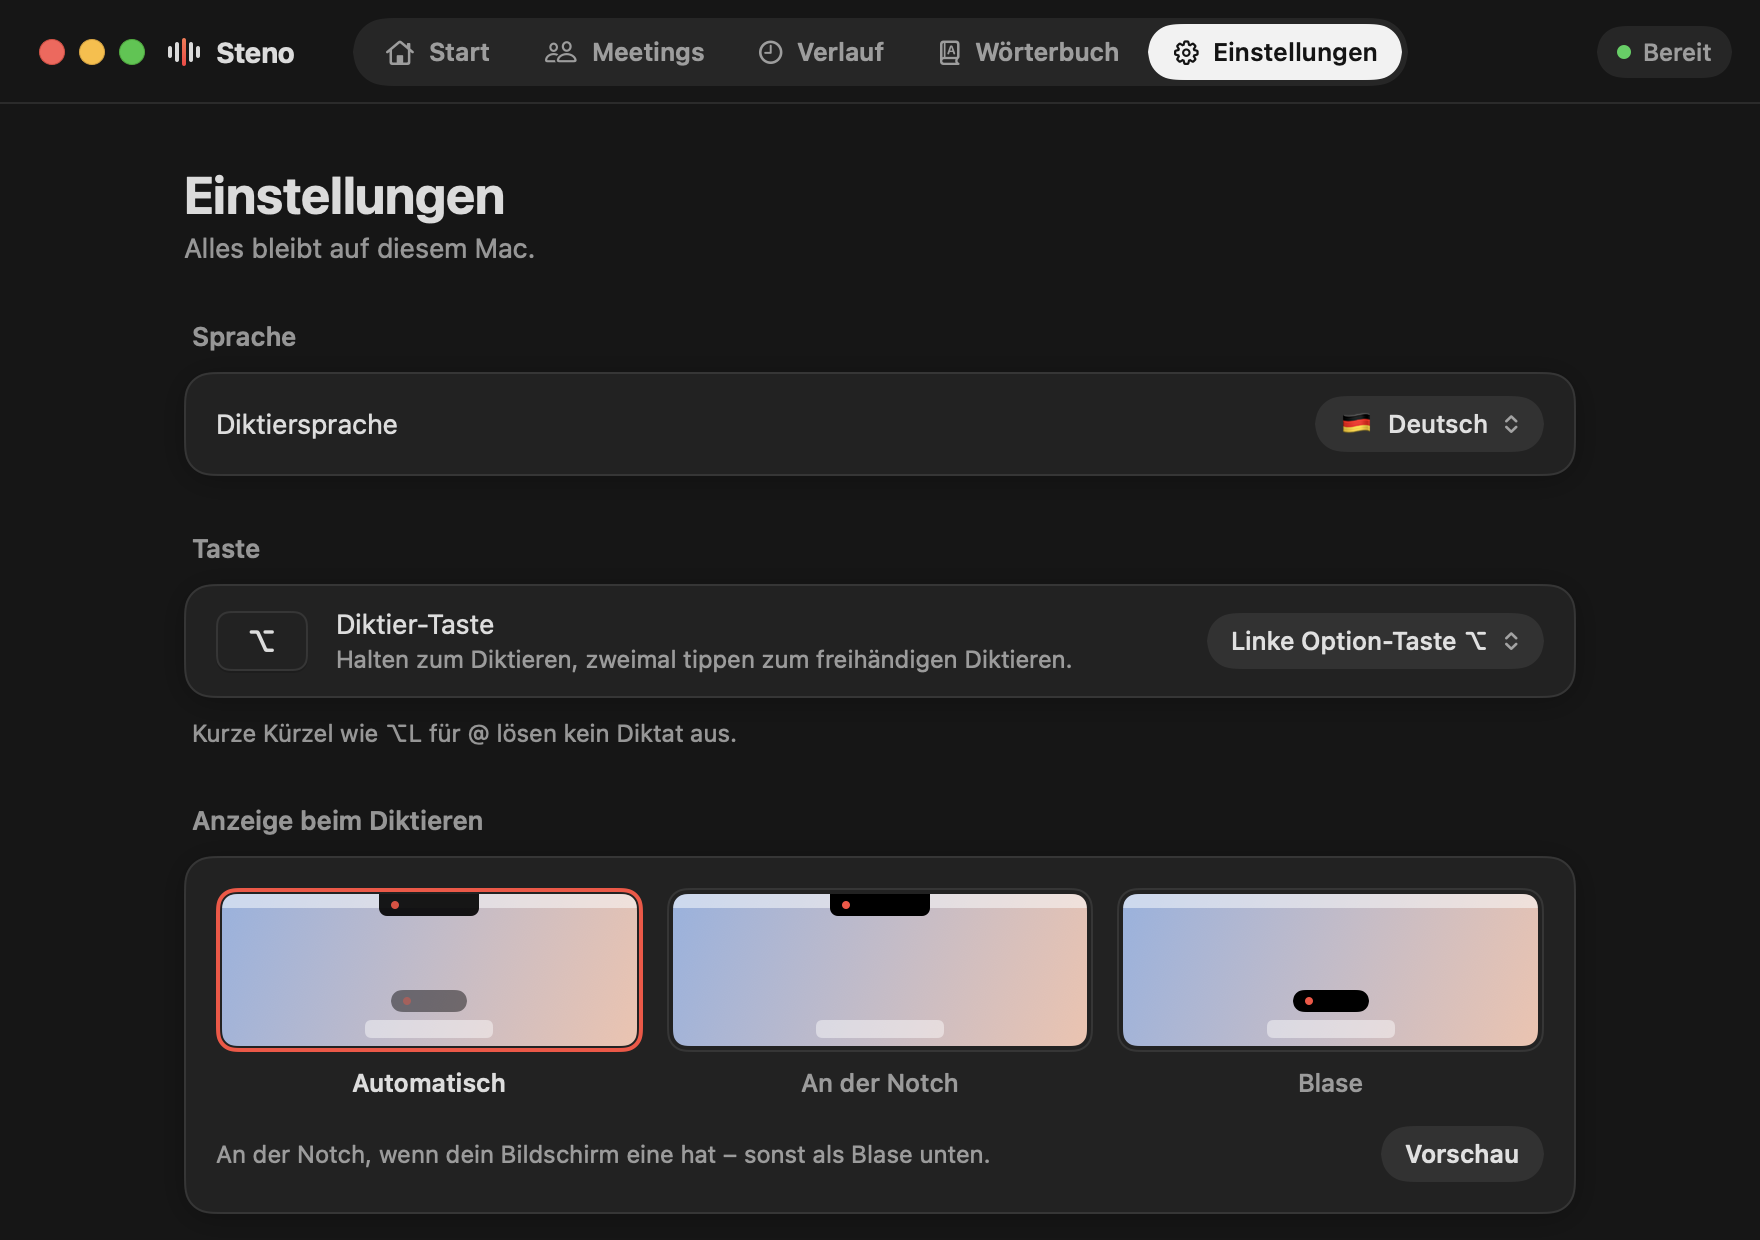Click the Bereit status indicator
Image resolution: width=1760 pixels, height=1240 pixels.
[x=1664, y=52]
